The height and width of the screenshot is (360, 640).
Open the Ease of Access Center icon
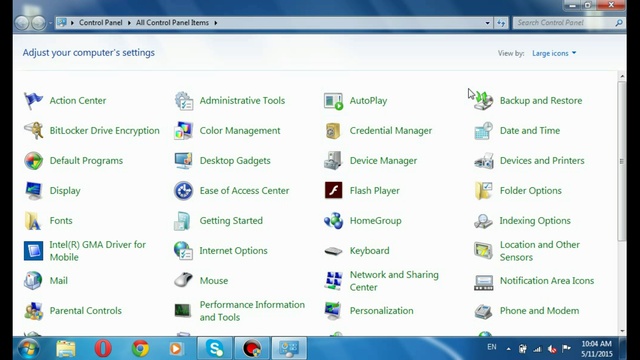[184, 191]
